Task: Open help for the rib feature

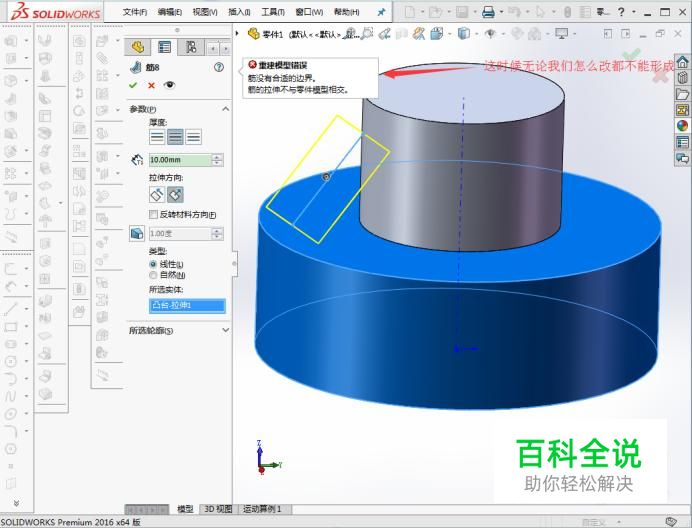Action: click(x=219, y=67)
